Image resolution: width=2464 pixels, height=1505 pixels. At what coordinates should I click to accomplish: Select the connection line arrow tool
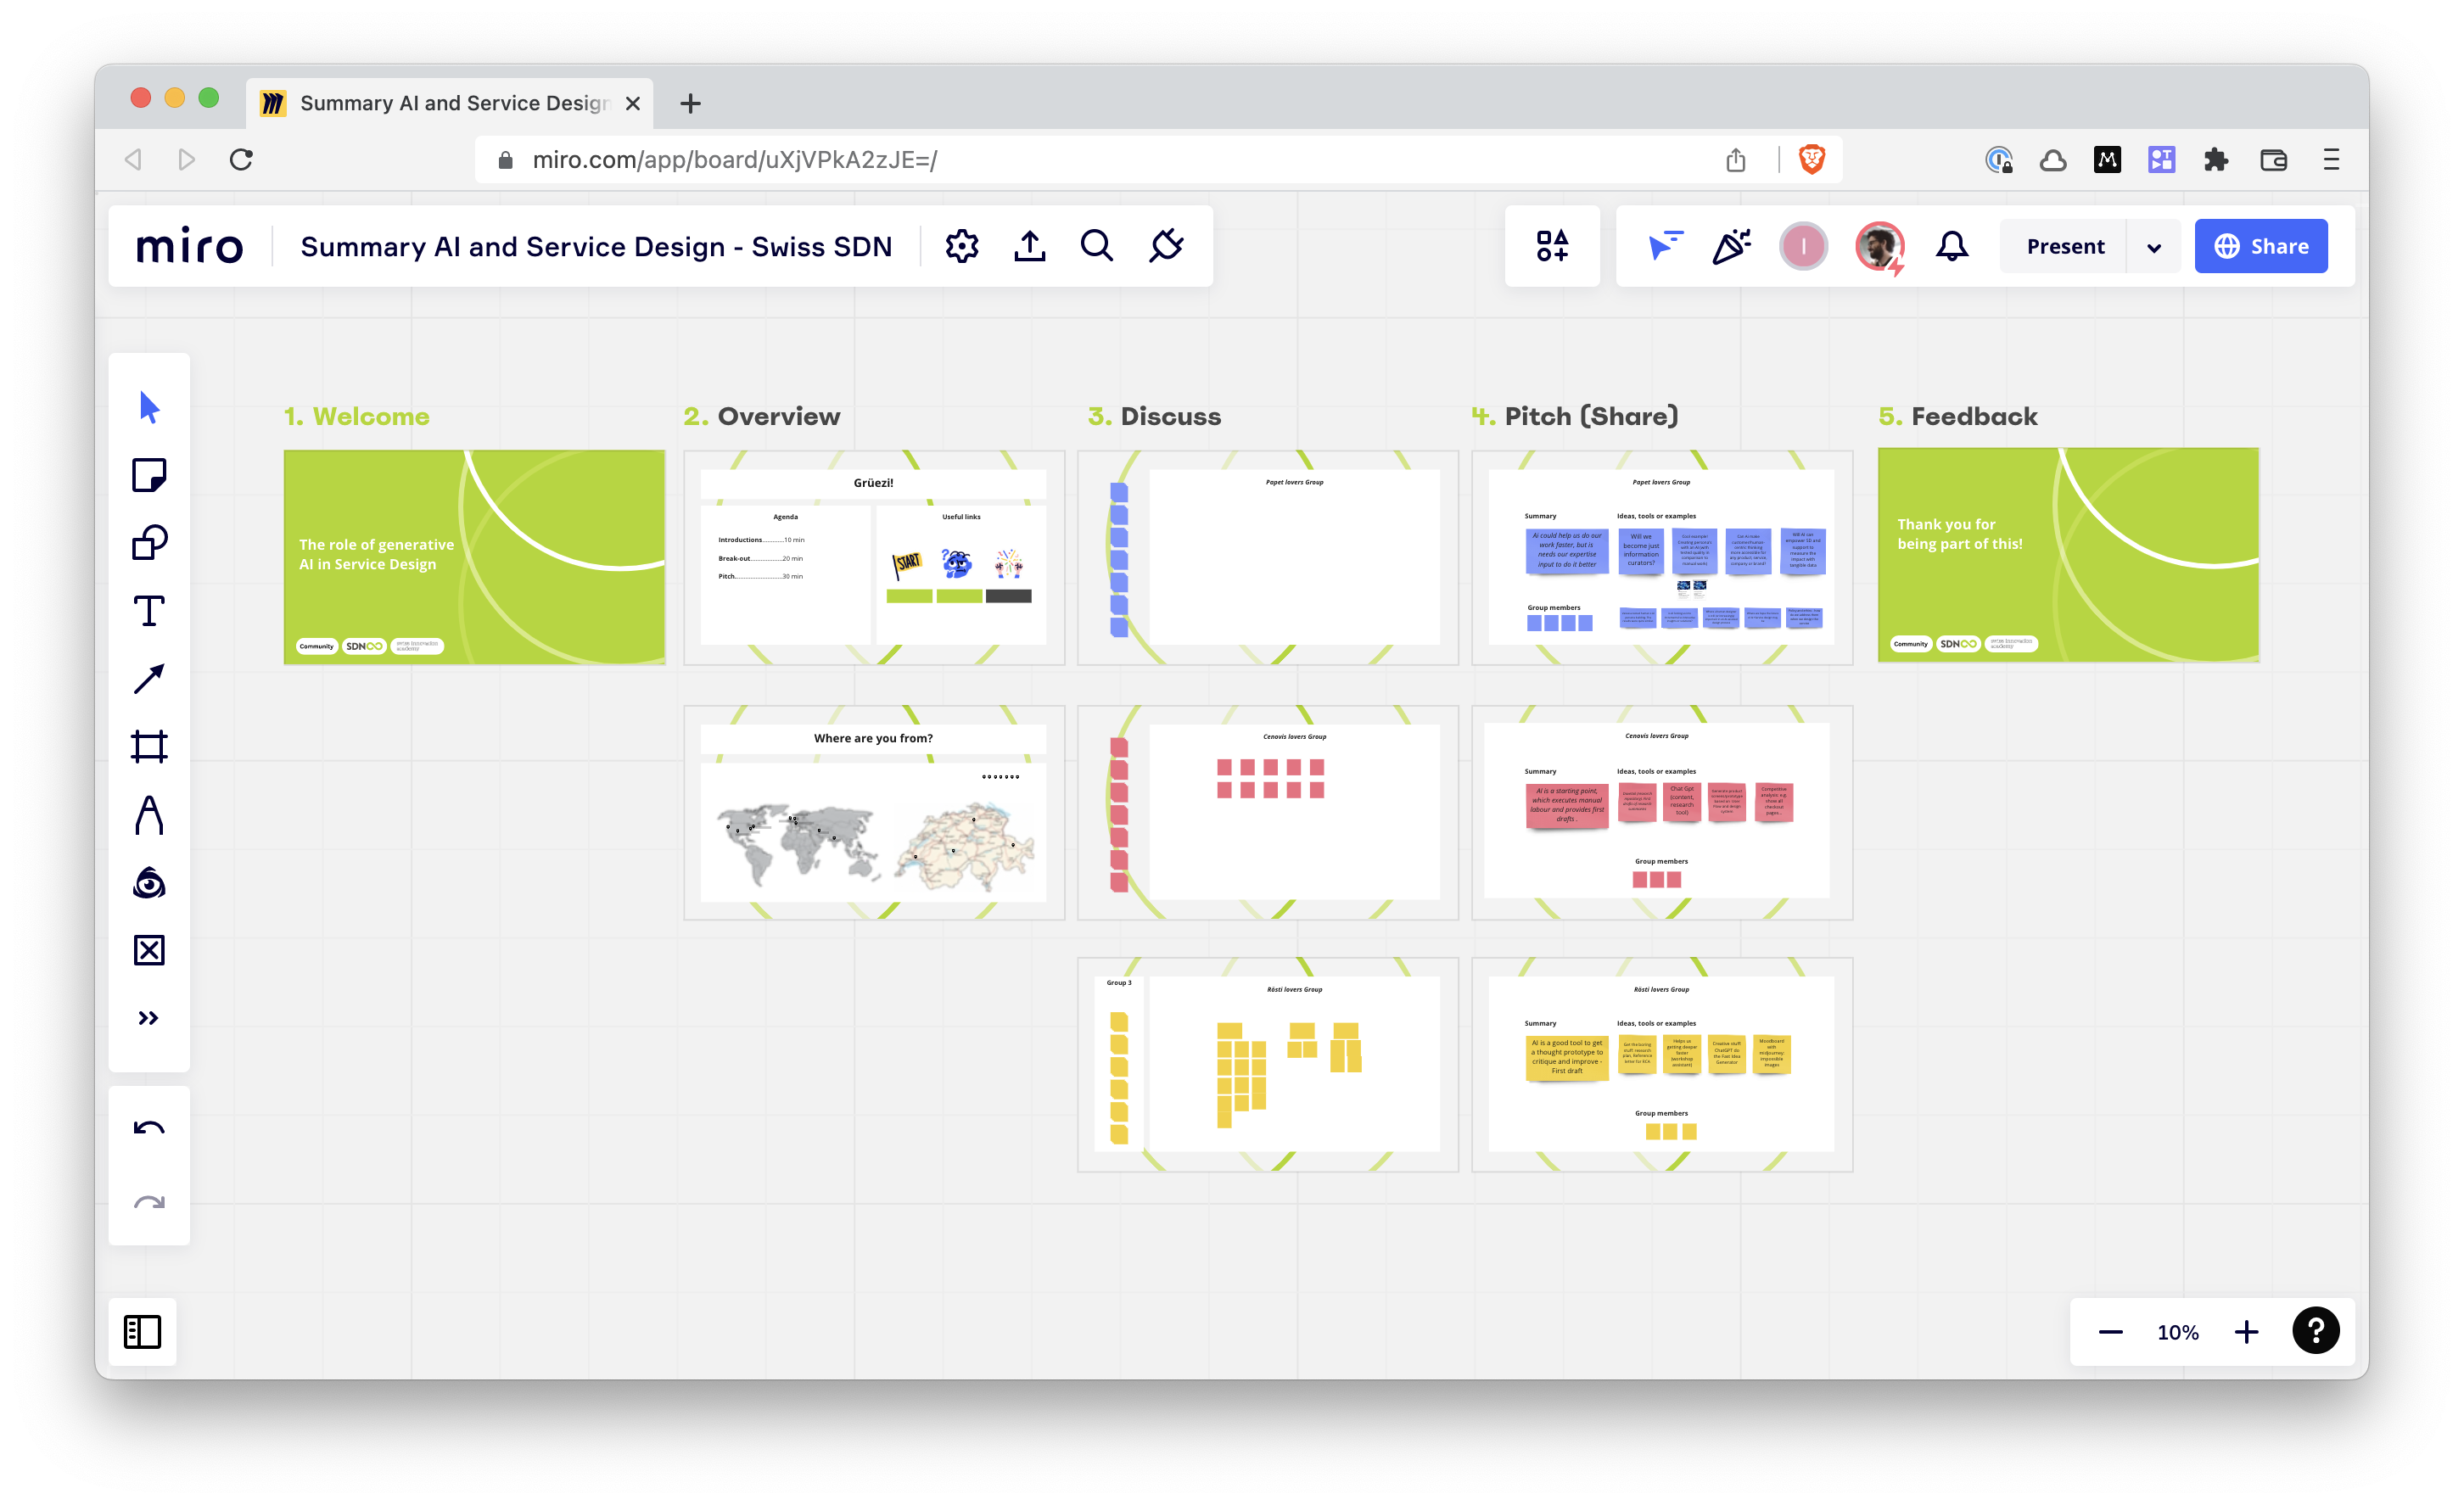pos(149,679)
